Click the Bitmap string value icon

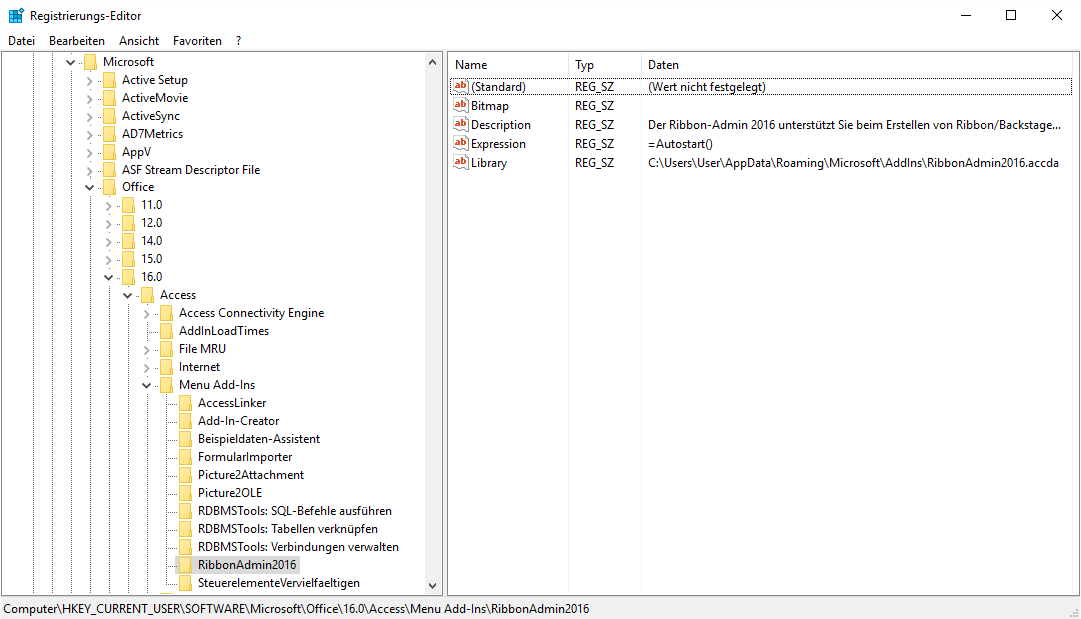tap(461, 105)
